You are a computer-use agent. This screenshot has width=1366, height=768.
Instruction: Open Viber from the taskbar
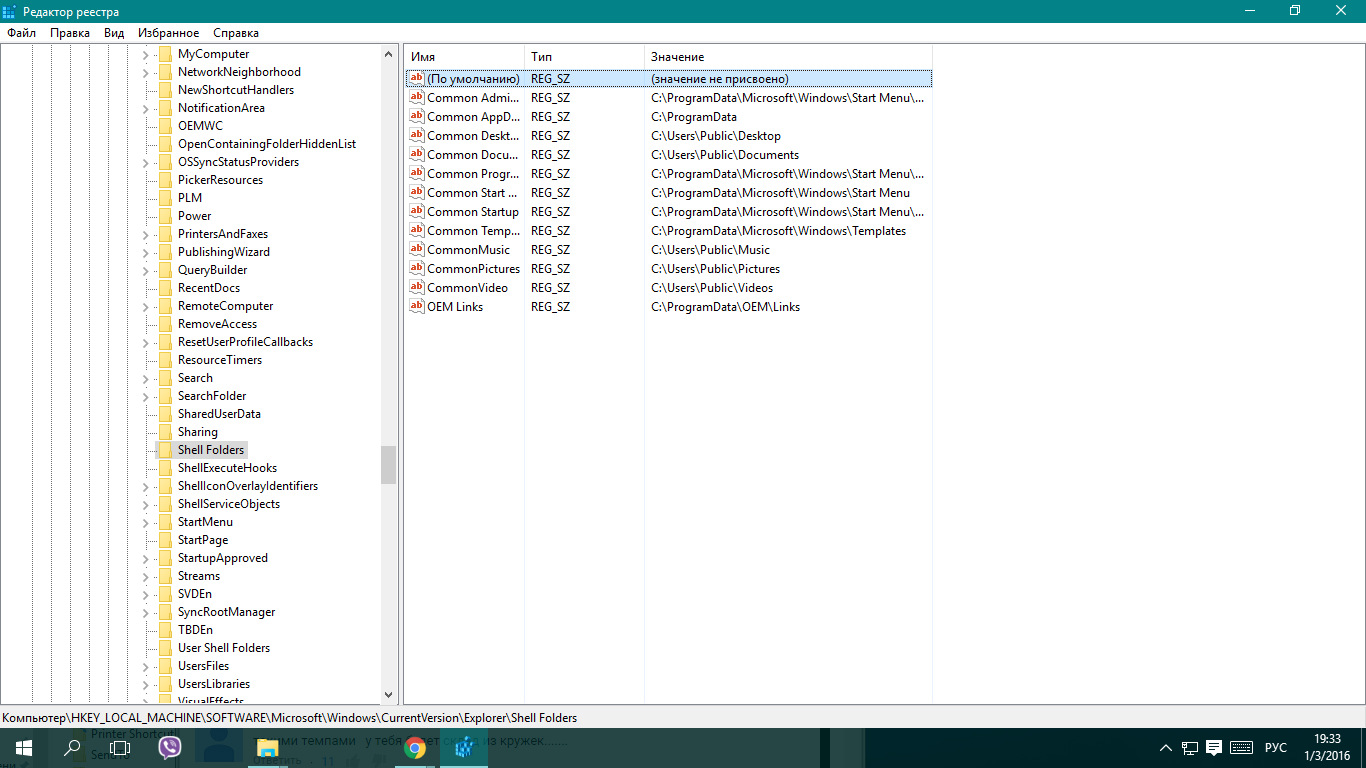click(169, 748)
